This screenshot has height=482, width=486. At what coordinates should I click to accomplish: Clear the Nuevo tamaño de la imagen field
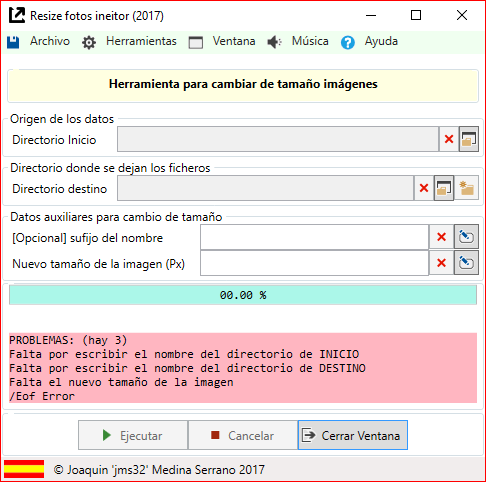coord(441,263)
